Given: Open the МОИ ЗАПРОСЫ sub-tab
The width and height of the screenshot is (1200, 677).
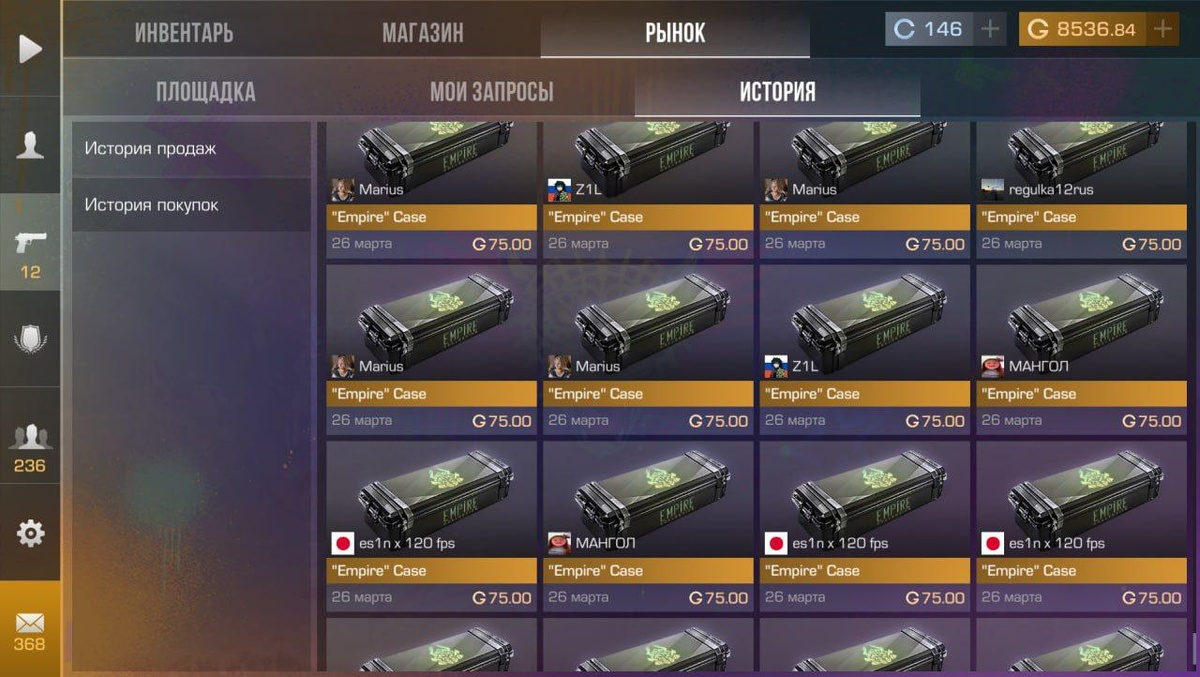Looking at the screenshot, I should tap(491, 92).
